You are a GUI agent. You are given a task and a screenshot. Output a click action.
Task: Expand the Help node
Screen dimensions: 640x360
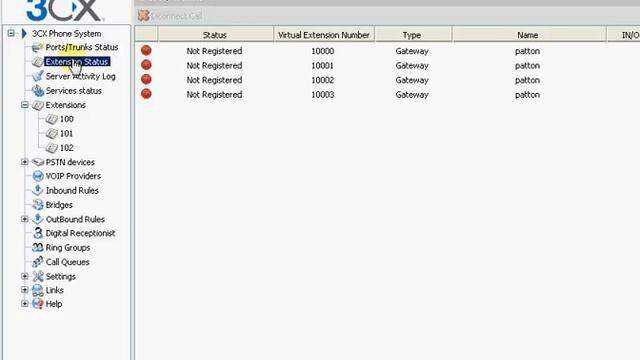(24, 304)
